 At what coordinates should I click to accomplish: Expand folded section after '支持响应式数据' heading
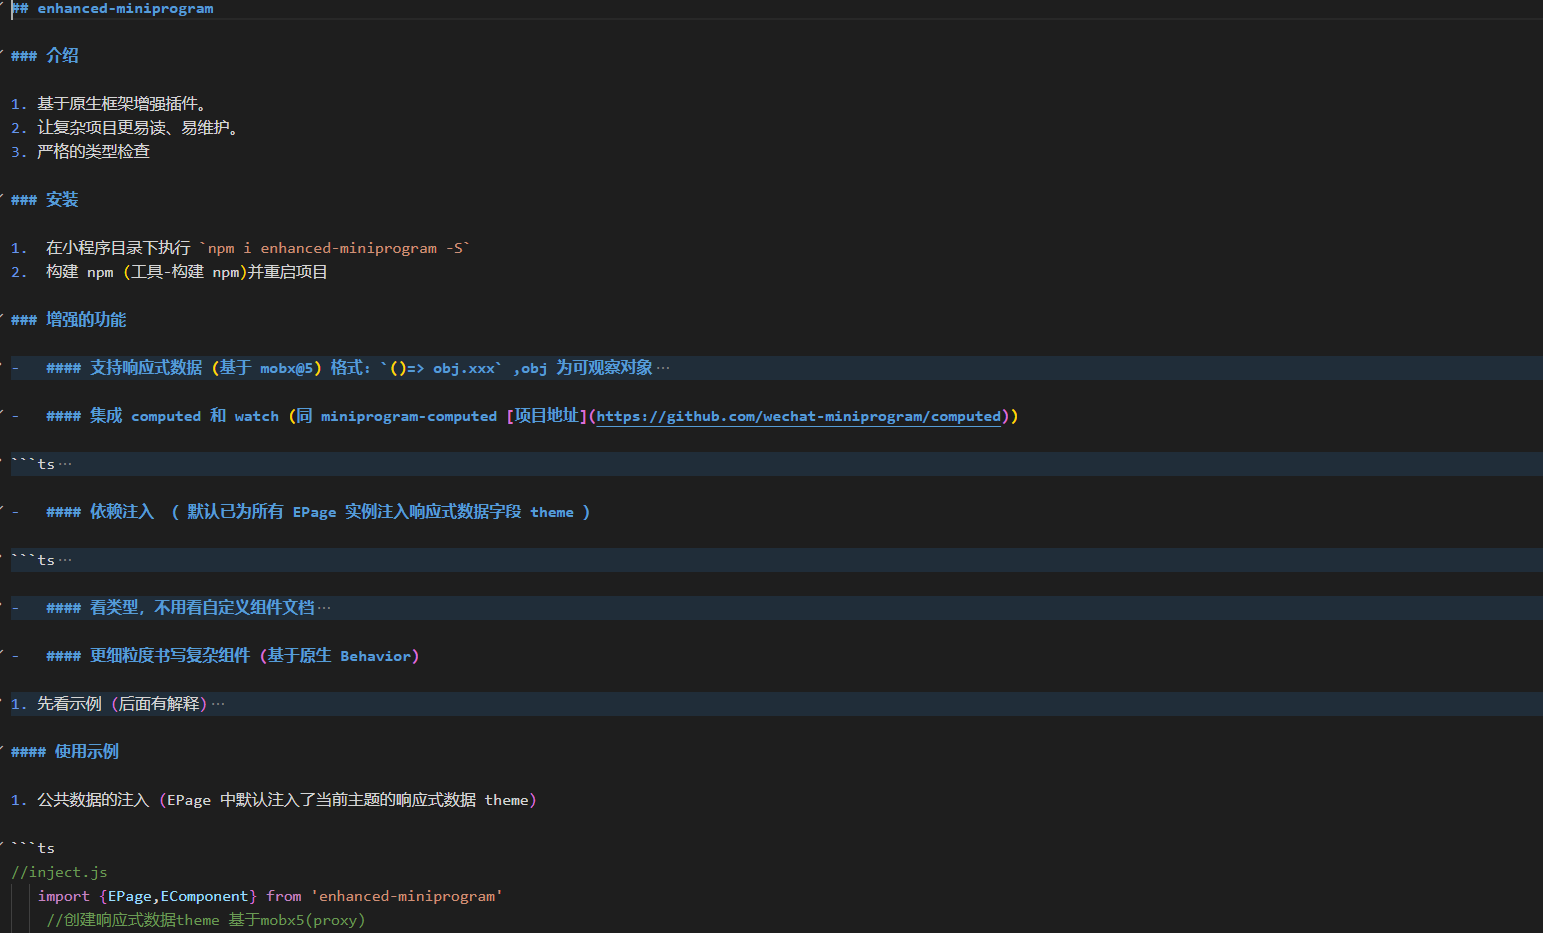663,368
